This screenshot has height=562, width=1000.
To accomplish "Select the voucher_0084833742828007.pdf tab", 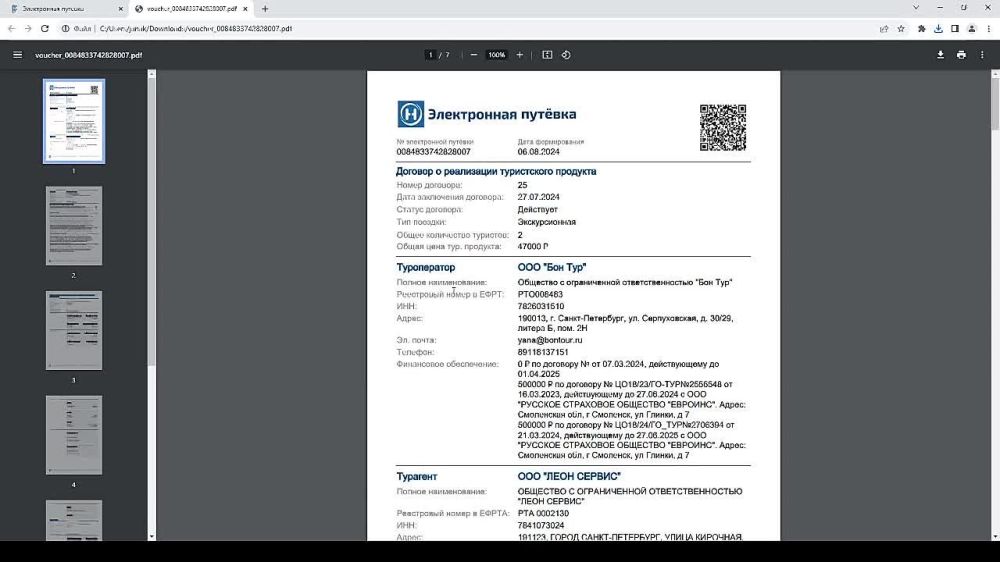I will coord(191,9).
